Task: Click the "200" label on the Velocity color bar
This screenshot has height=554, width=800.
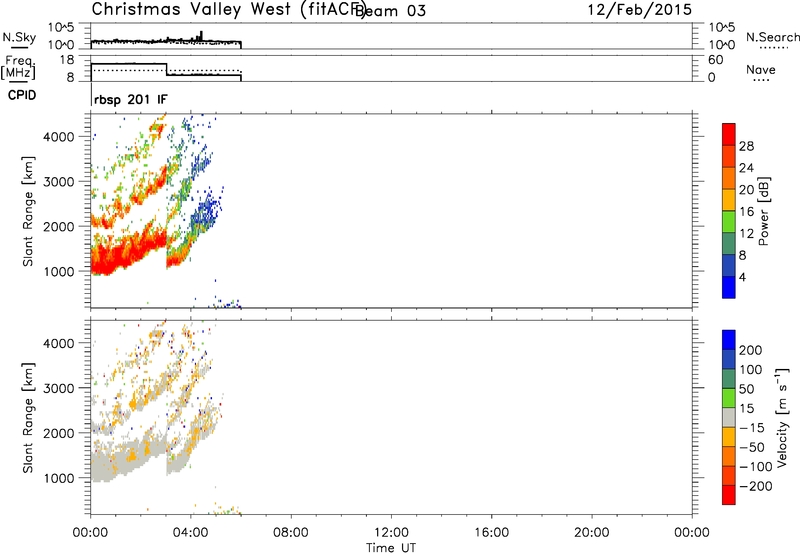Action: pos(751,350)
